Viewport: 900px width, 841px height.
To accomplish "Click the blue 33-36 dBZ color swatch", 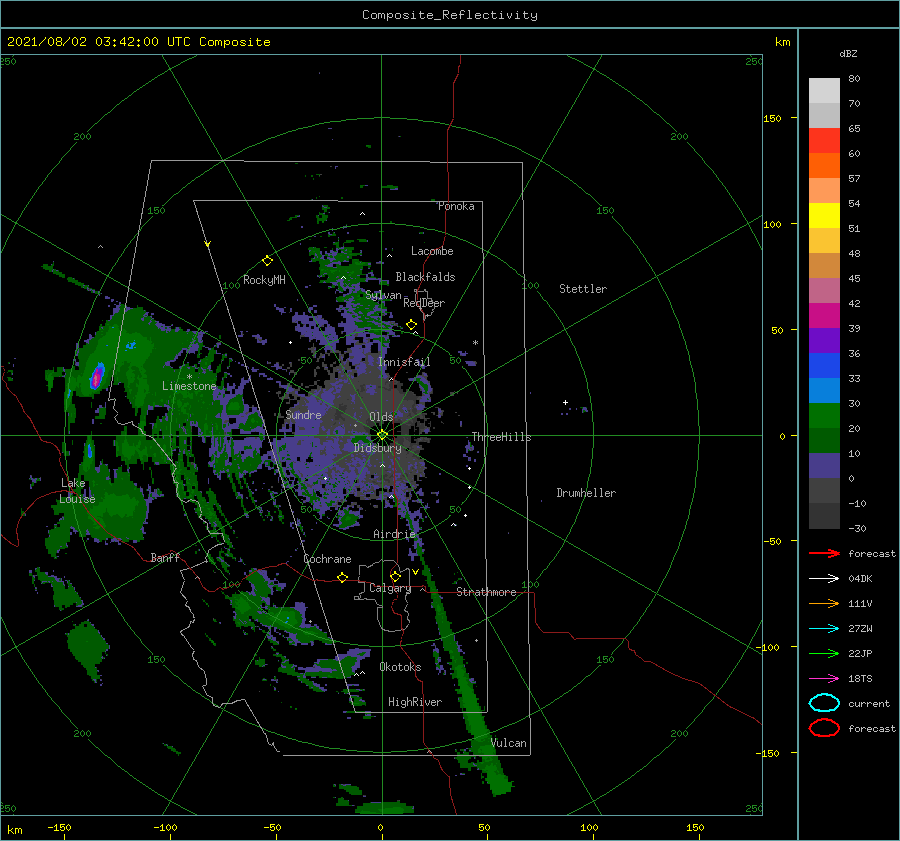I will (824, 366).
